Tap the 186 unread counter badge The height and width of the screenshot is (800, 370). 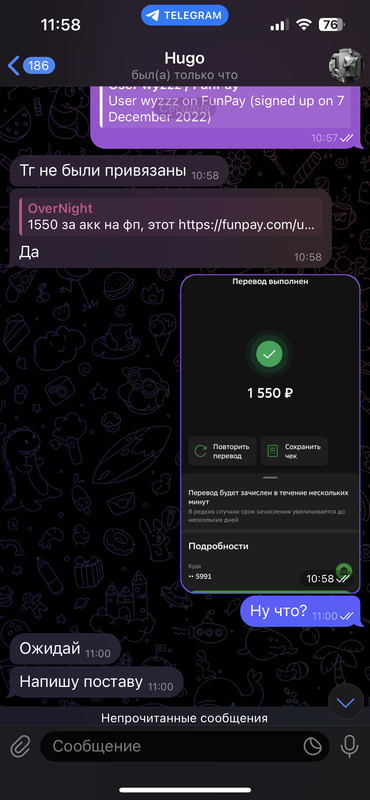pos(39,66)
